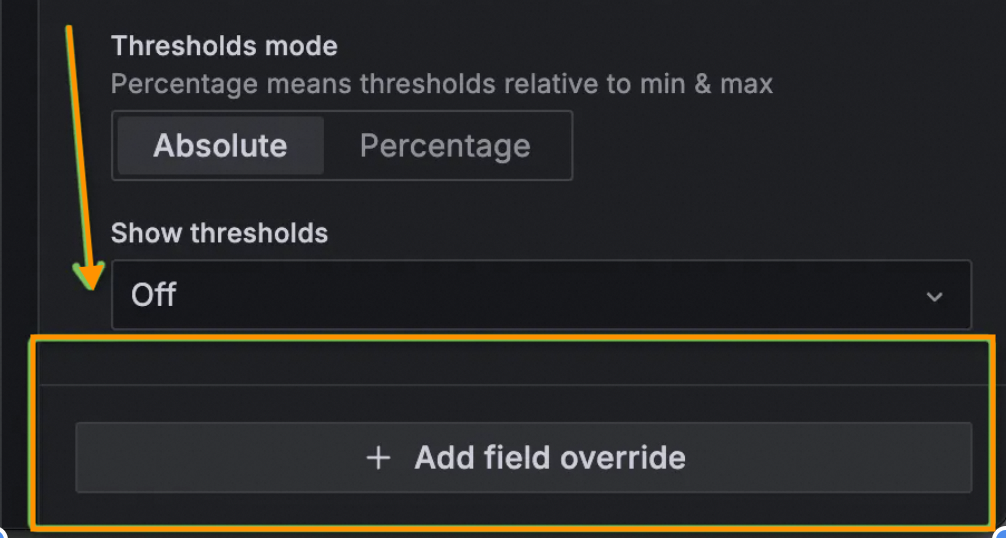
Task: Switch thresholds mode to Percentage
Action: 445,146
